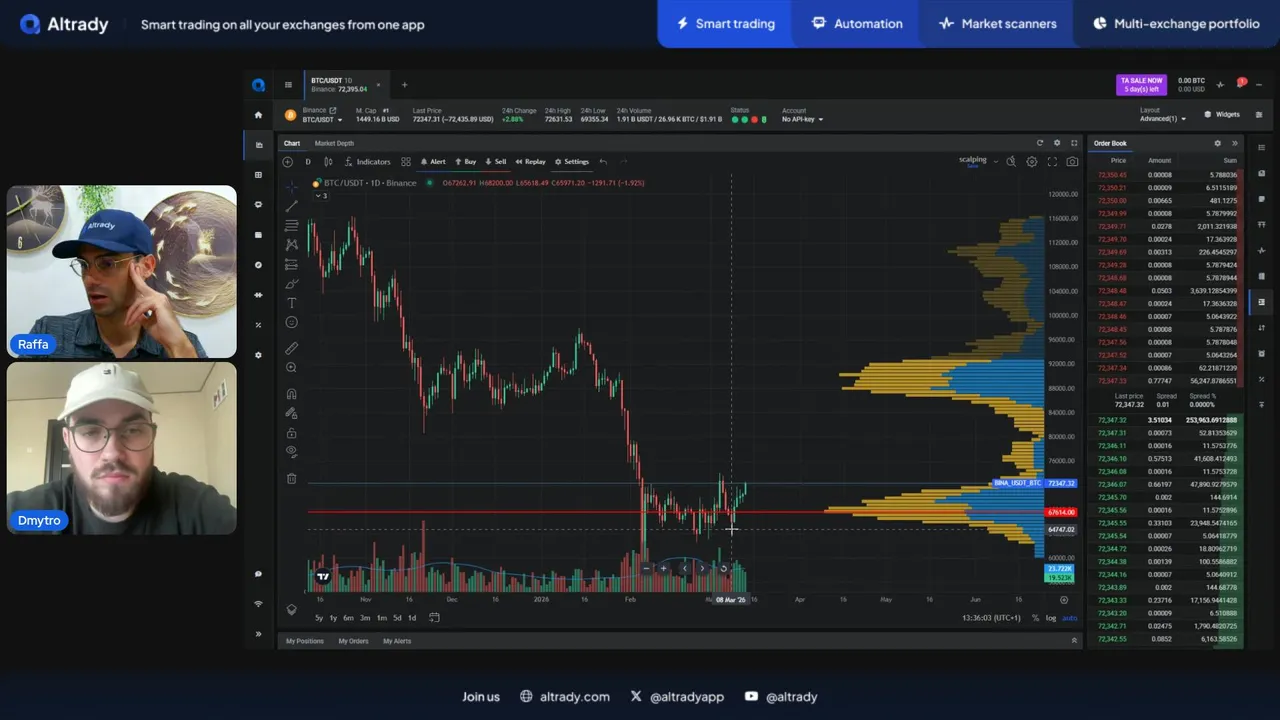This screenshot has height=720, width=1280.
Task: Click the compare or add symbol plus icon
Action: point(288,161)
